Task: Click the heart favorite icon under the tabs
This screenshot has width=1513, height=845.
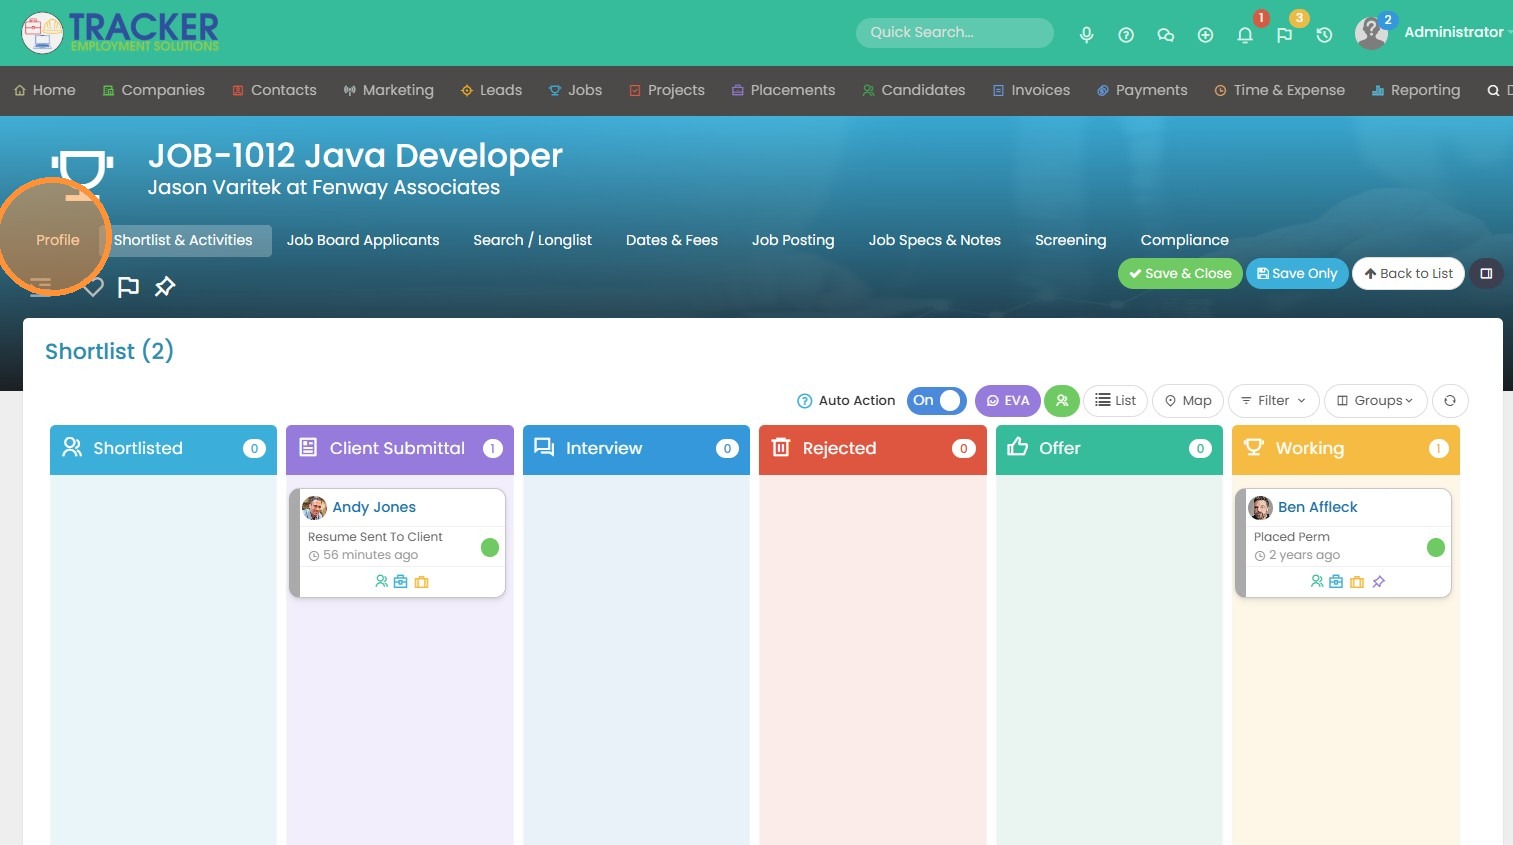Action: pyautogui.click(x=93, y=287)
